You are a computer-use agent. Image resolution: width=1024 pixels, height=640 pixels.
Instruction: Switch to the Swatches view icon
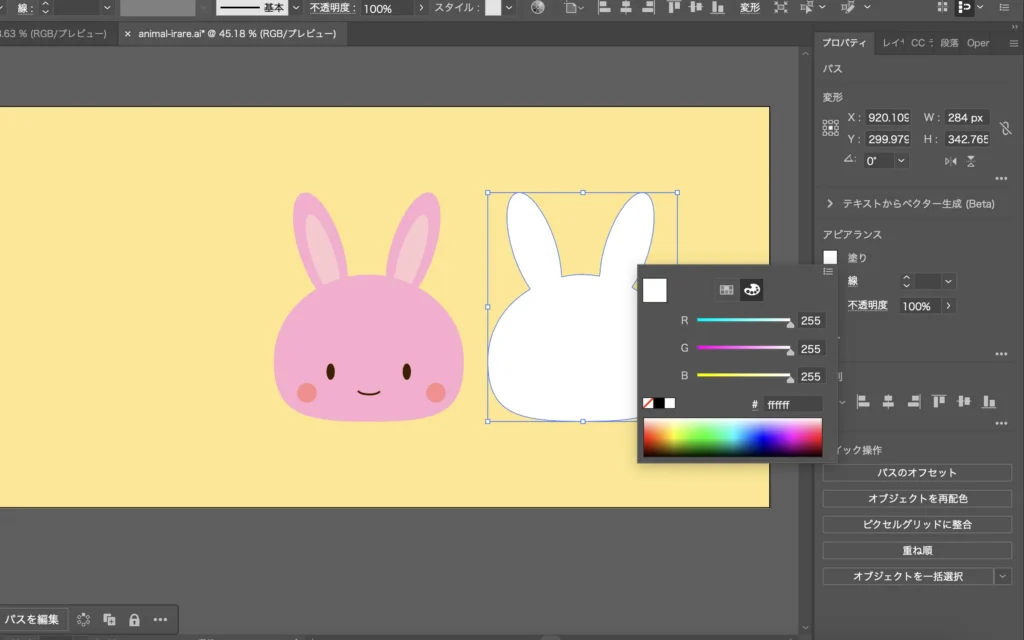pyautogui.click(x=727, y=290)
